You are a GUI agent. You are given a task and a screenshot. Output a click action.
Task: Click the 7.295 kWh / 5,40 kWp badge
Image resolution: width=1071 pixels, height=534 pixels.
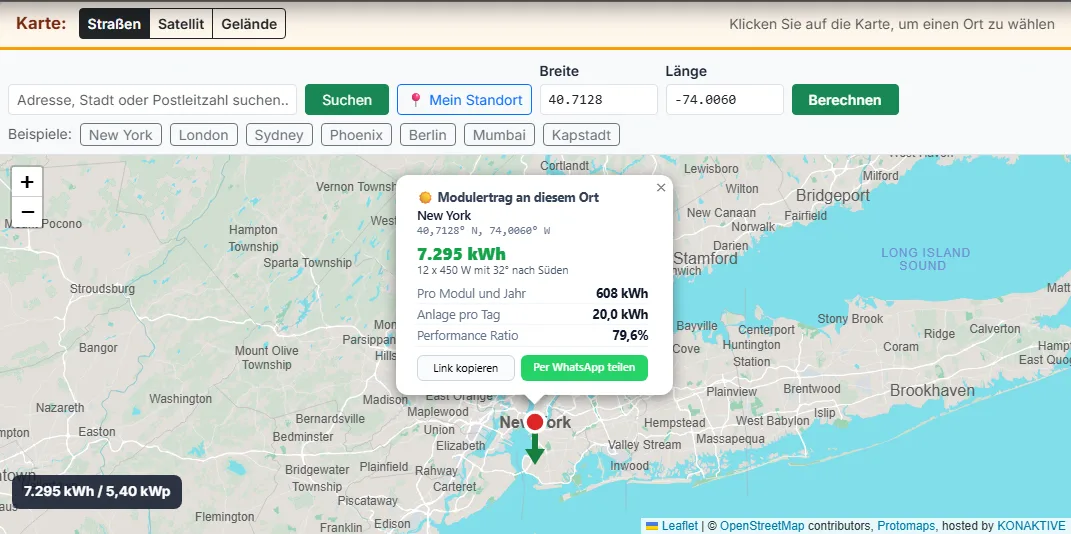coord(97,492)
